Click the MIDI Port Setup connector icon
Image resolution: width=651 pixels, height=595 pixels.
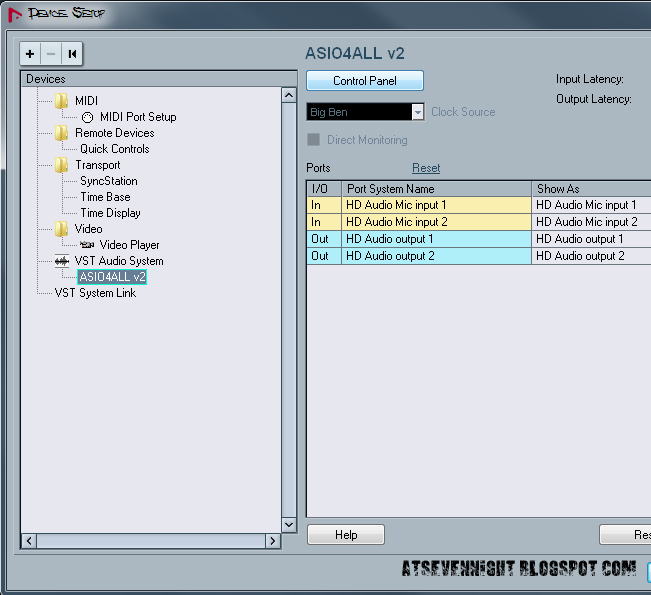pyautogui.click(x=87, y=118)
